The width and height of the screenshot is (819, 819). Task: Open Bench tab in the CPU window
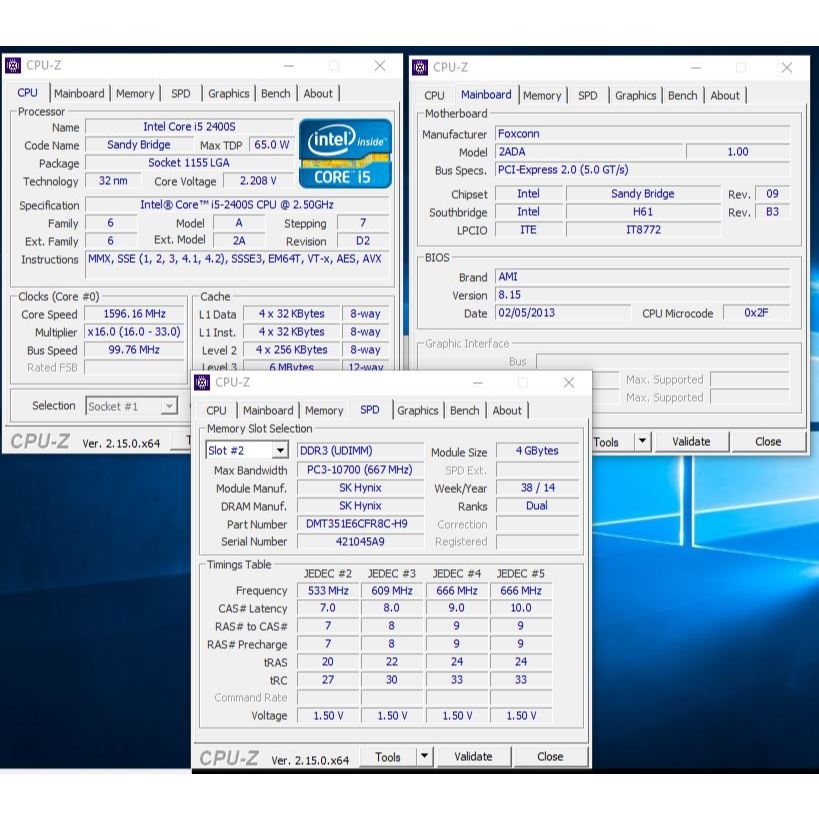pyautogui.click(x=275, y=93)
